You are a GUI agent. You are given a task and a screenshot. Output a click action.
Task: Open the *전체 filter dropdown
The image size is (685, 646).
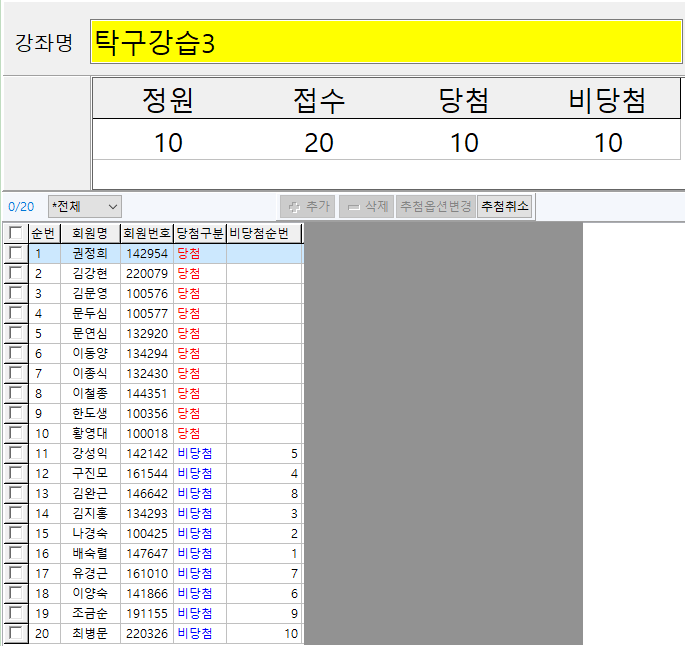coord(85,206)
